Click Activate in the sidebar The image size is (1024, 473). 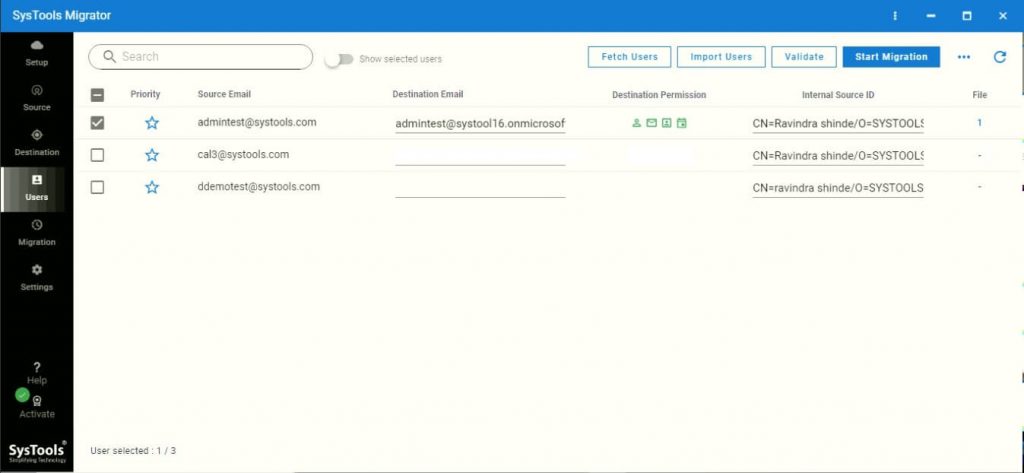(x=37, y=408)
